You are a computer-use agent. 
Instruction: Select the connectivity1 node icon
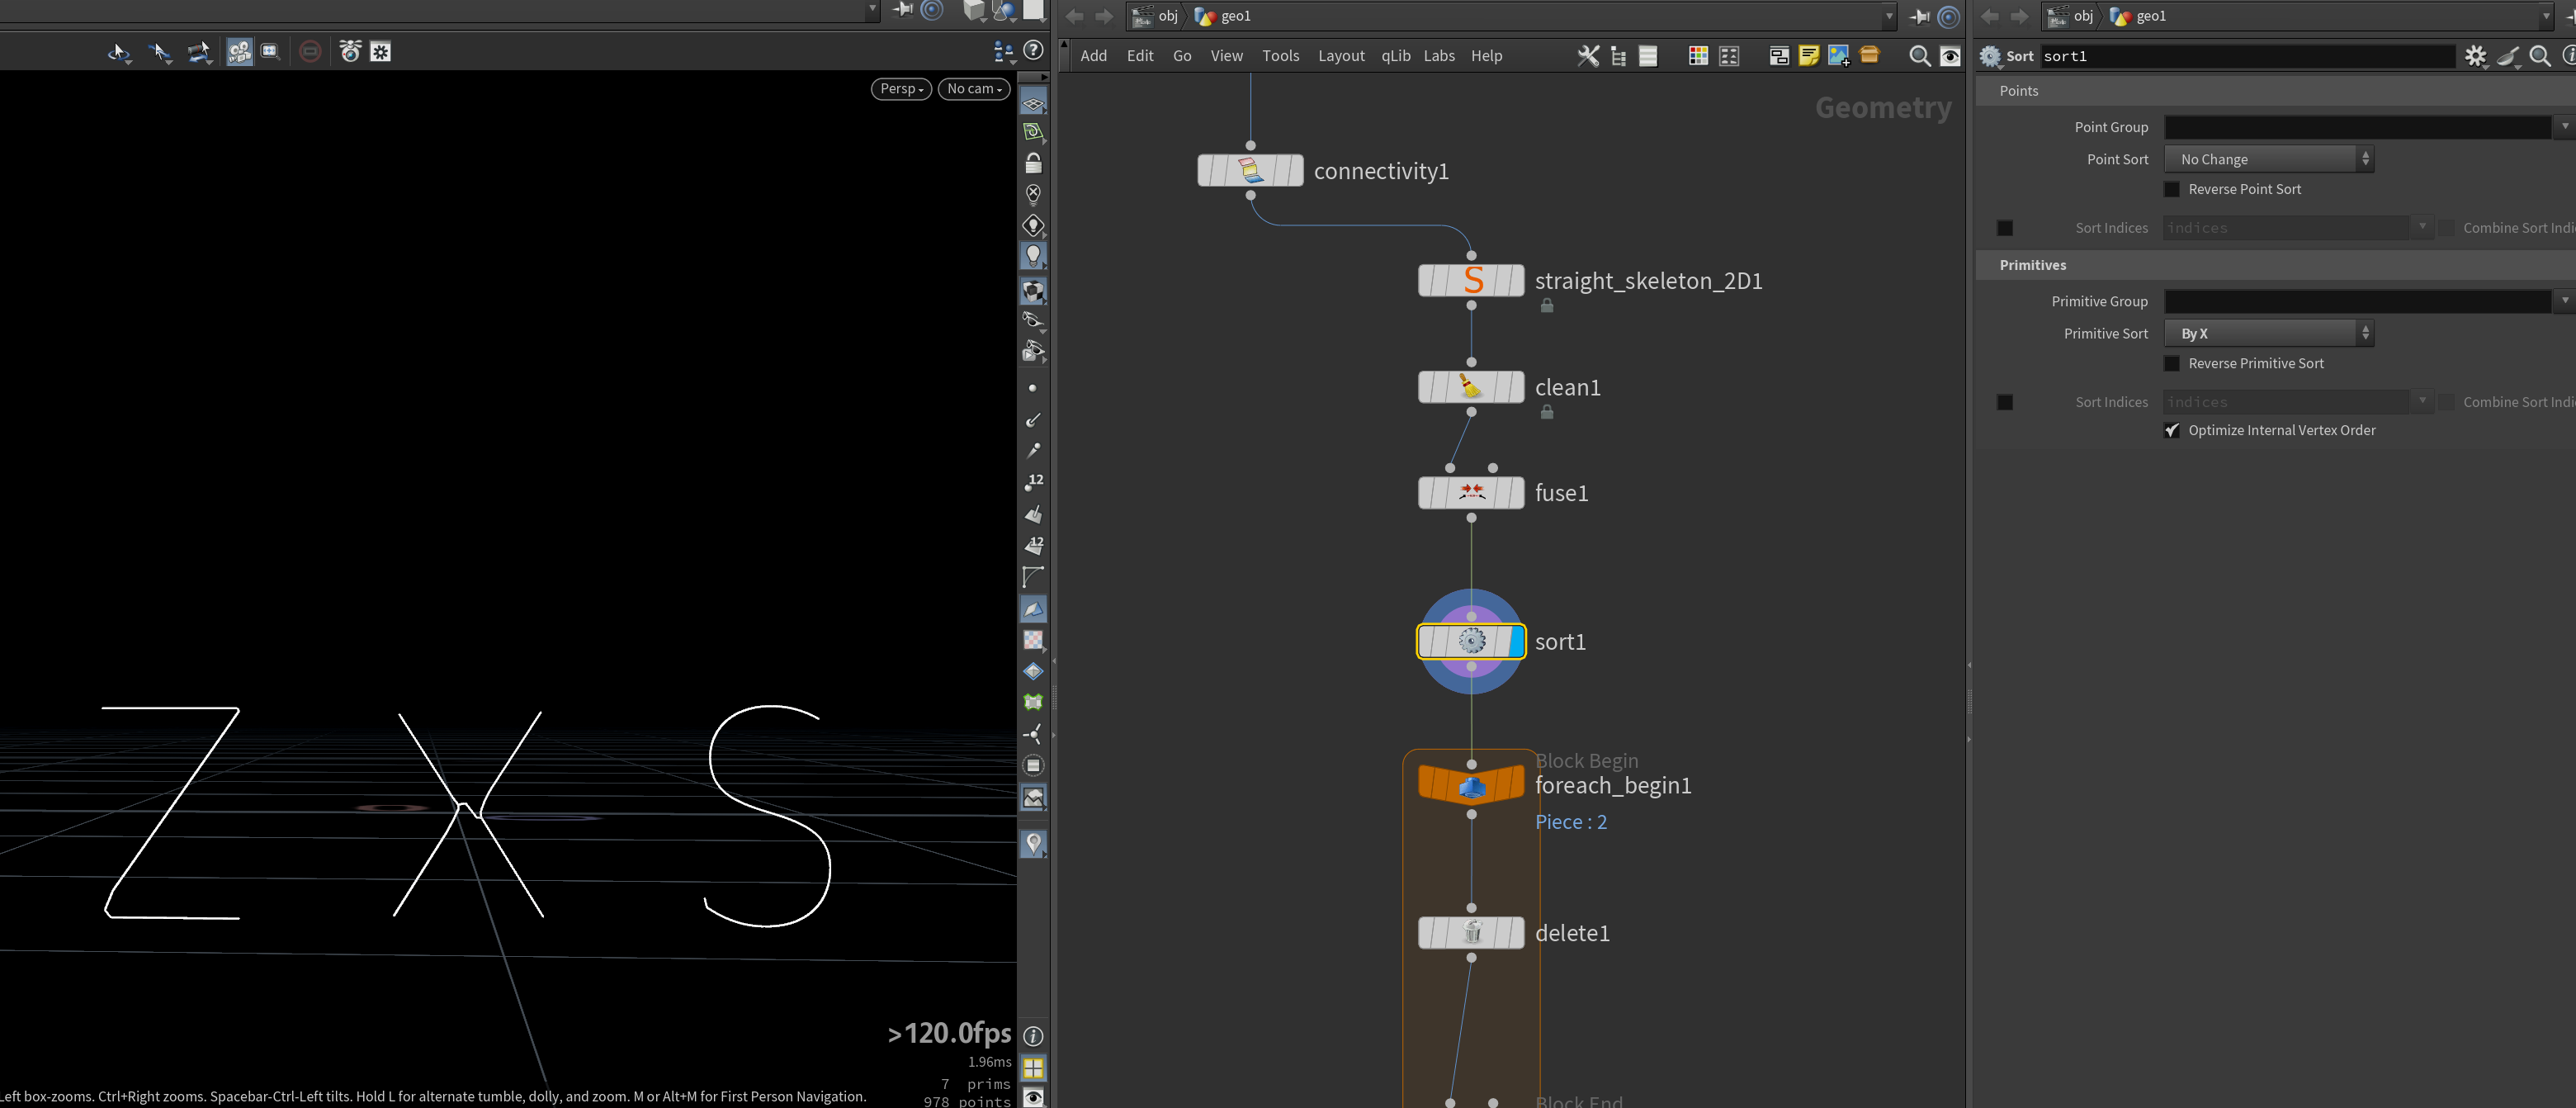[1250, 171]
